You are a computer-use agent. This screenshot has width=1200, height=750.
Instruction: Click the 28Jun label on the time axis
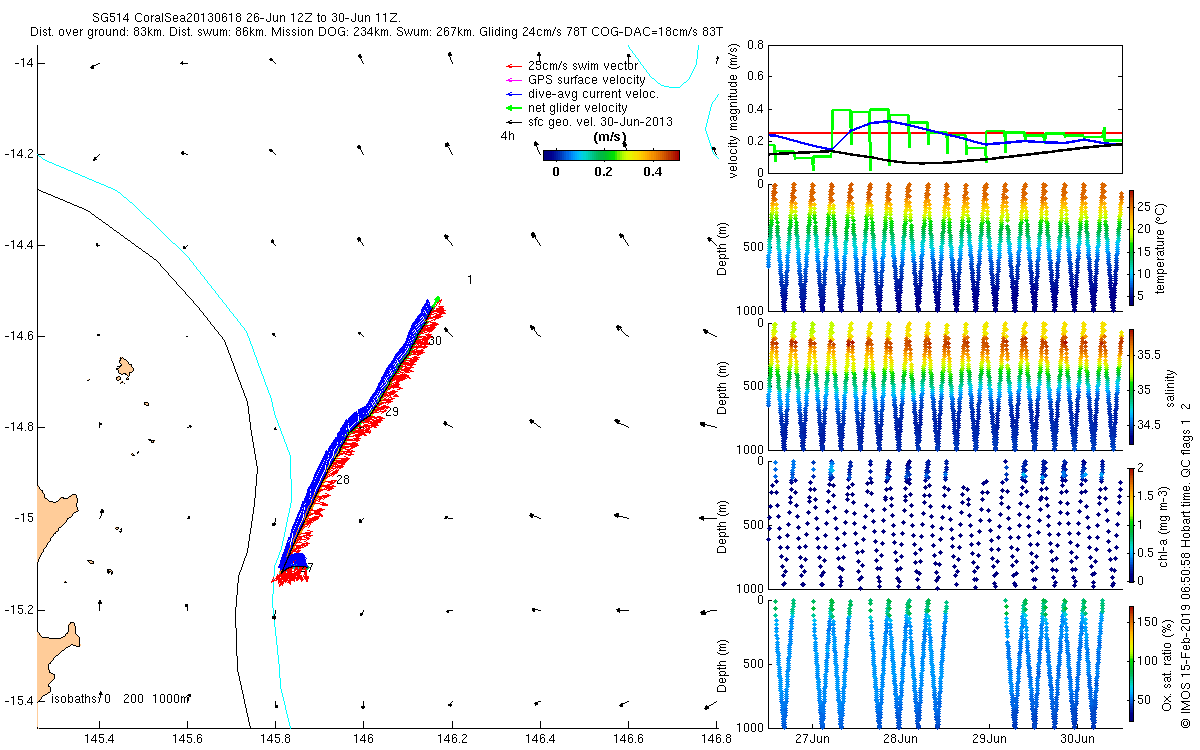(x=900, y=739)
